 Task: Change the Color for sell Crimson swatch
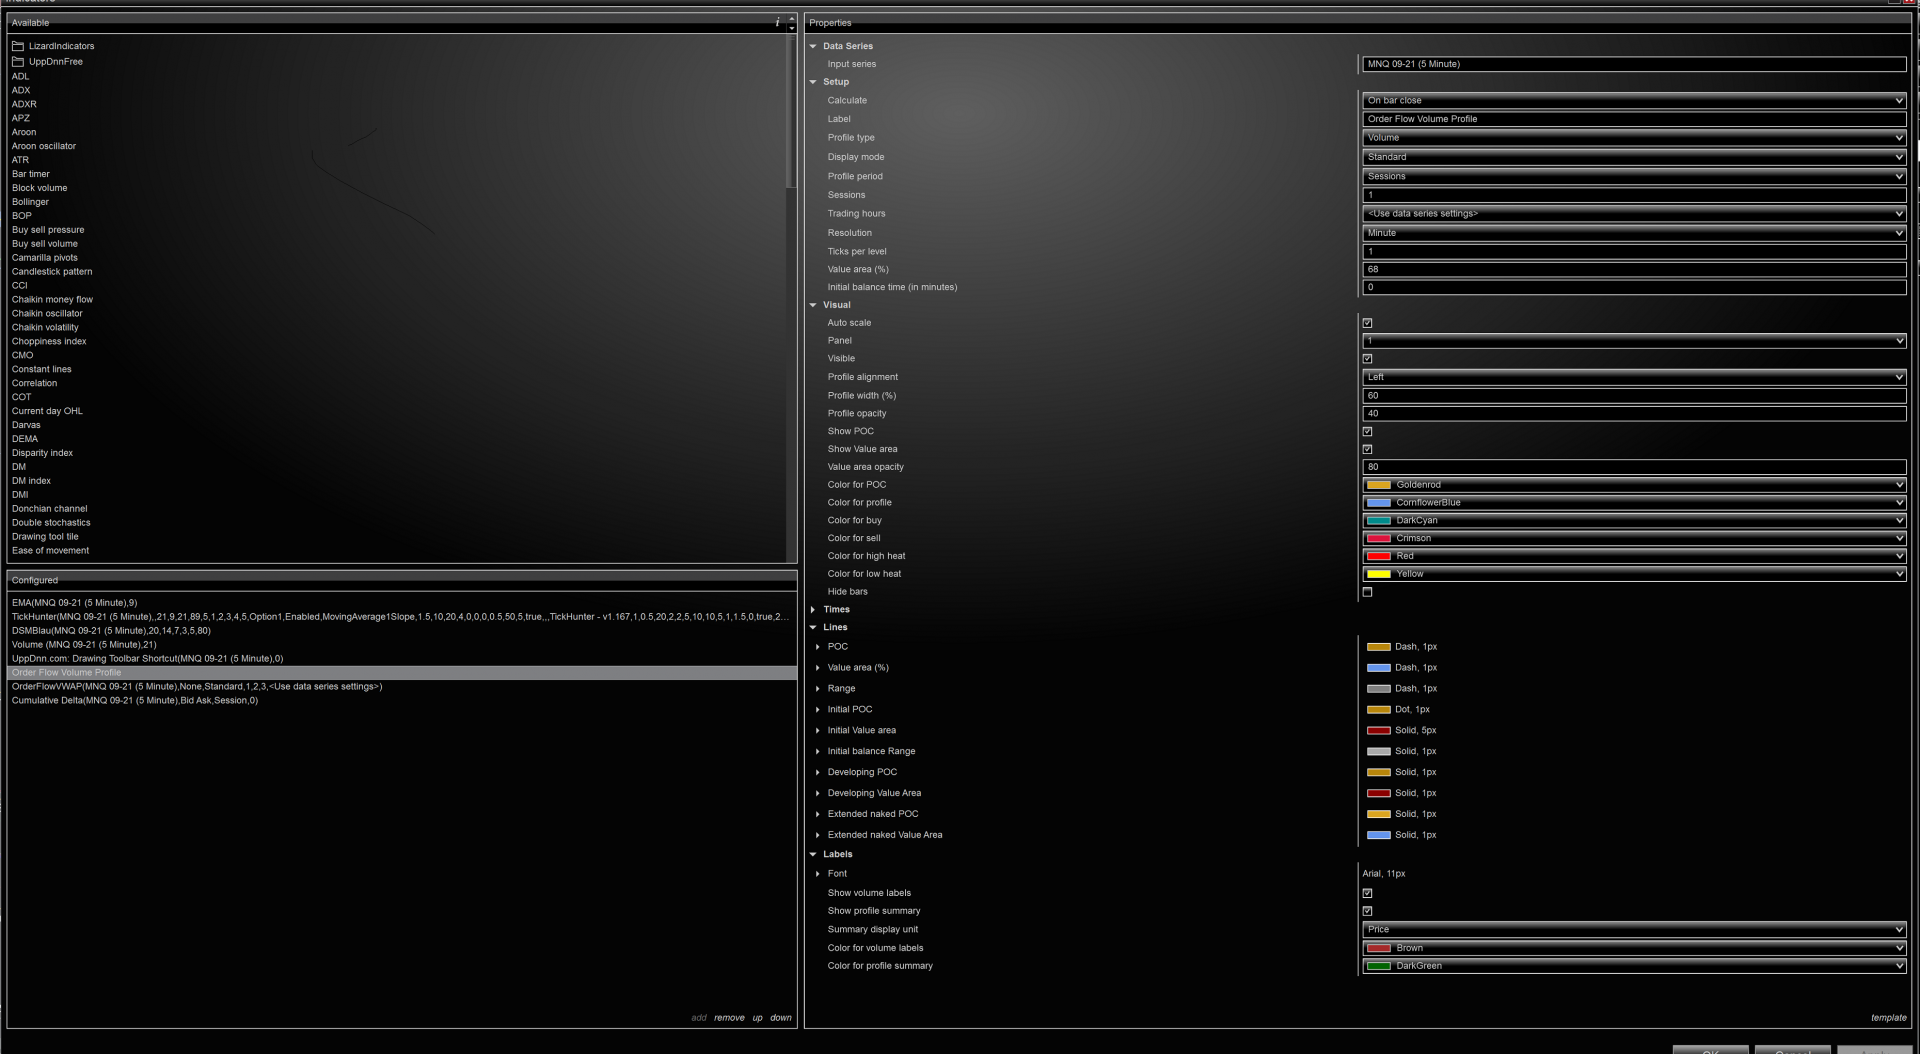point(1379,539)
